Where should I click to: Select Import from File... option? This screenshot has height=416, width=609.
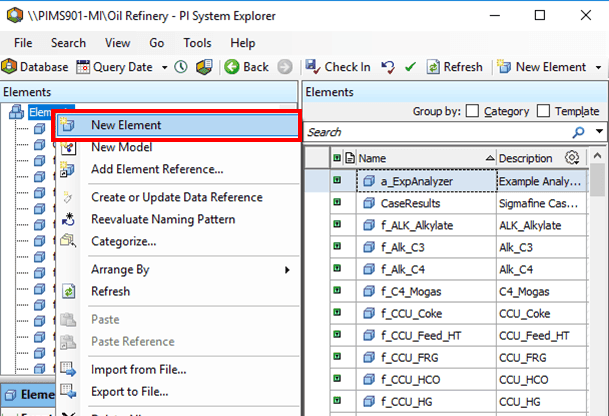[136, 369]
